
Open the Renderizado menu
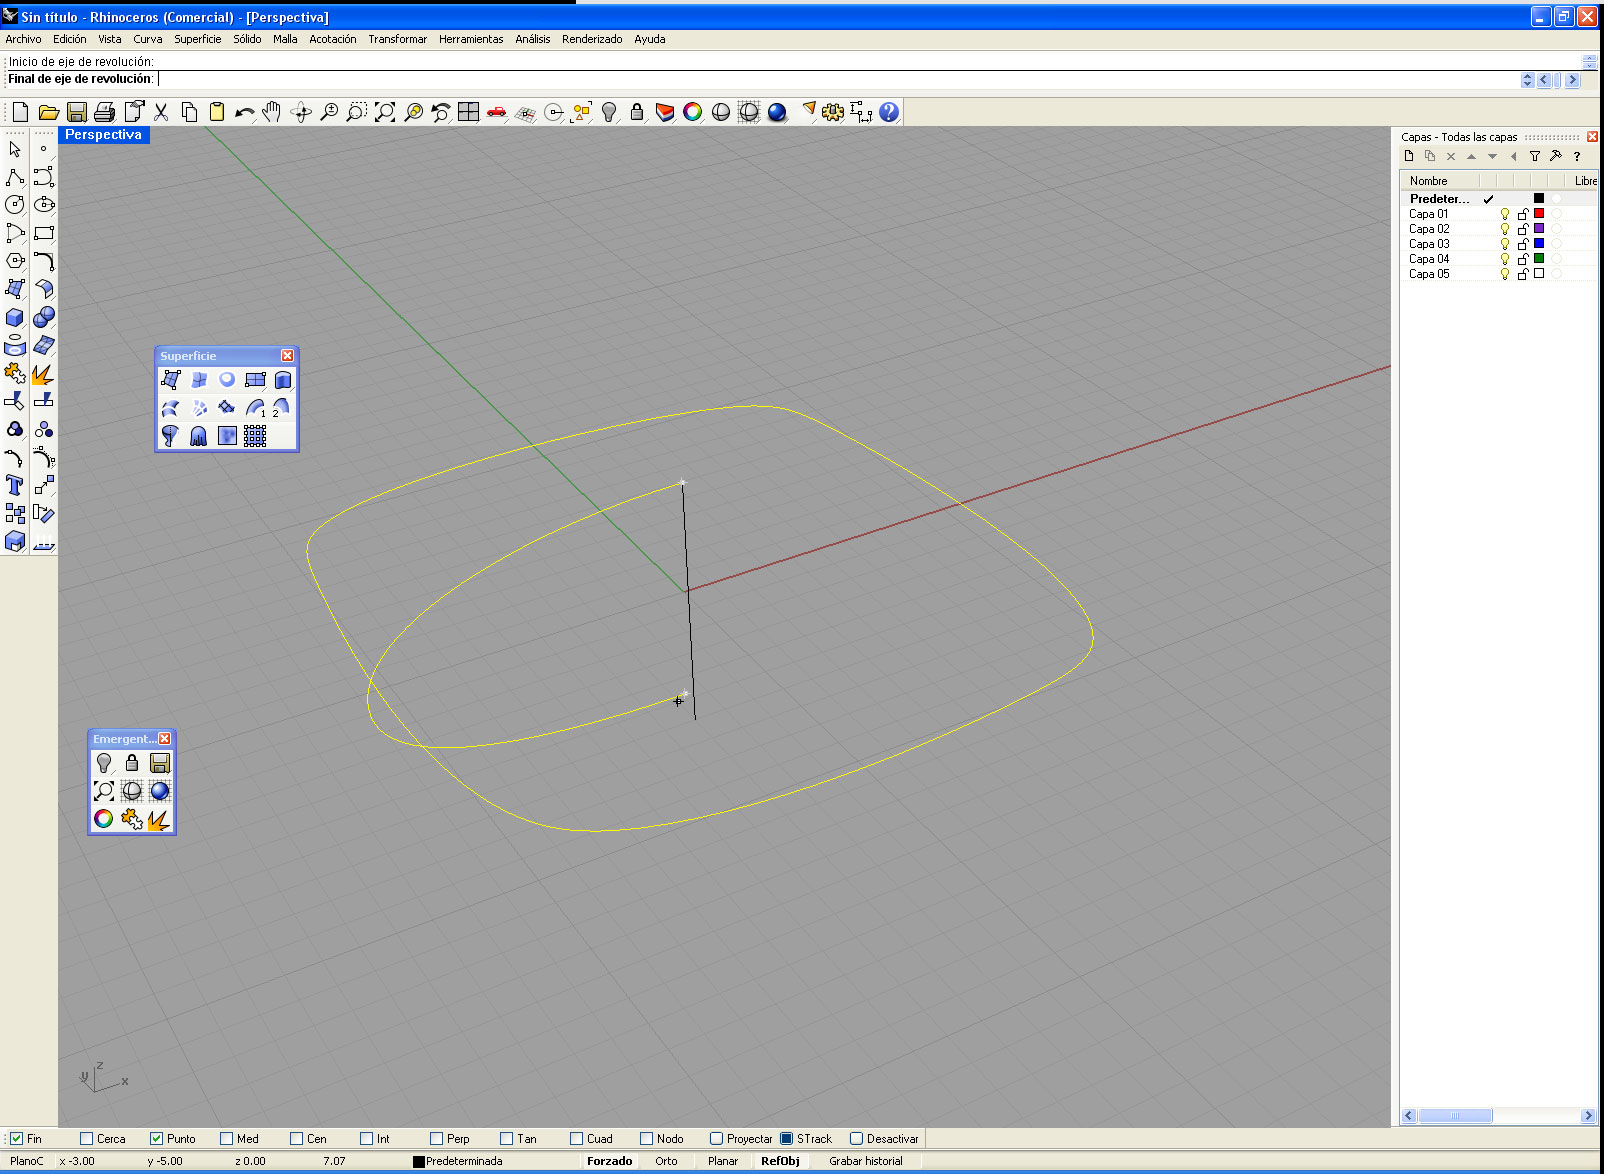592,39
